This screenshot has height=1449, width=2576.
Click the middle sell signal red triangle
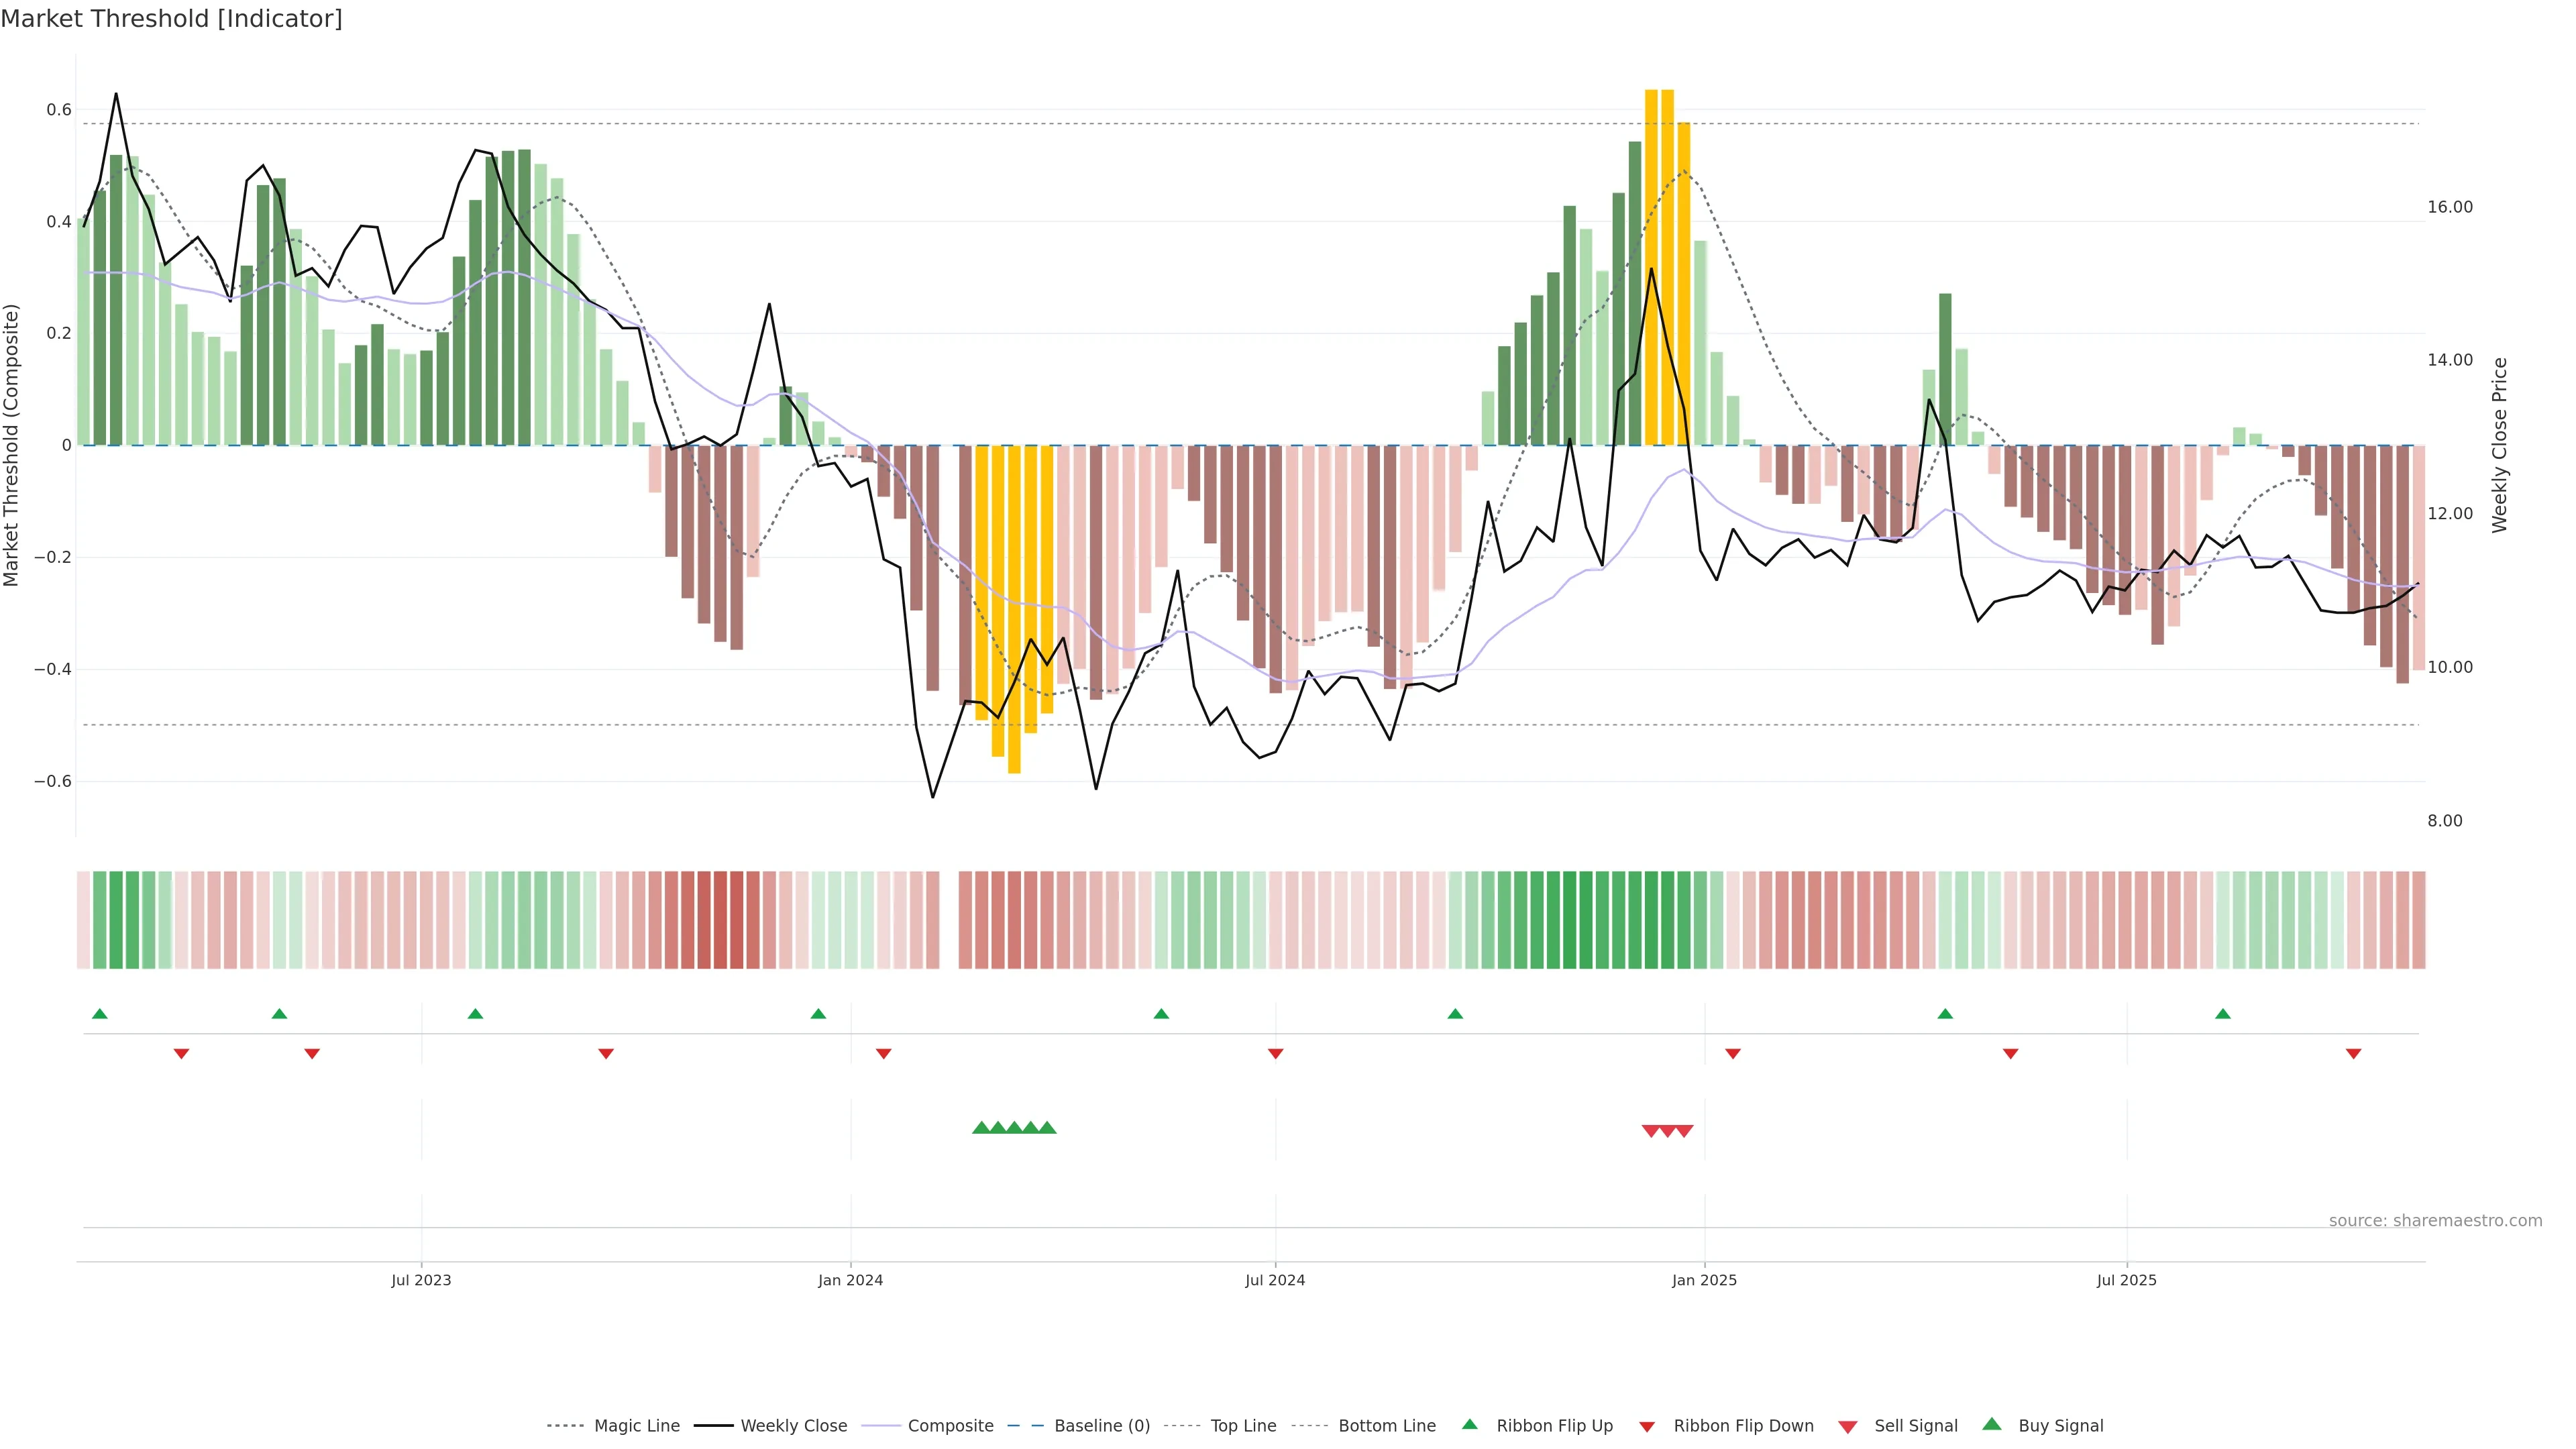[1667, 1131]
